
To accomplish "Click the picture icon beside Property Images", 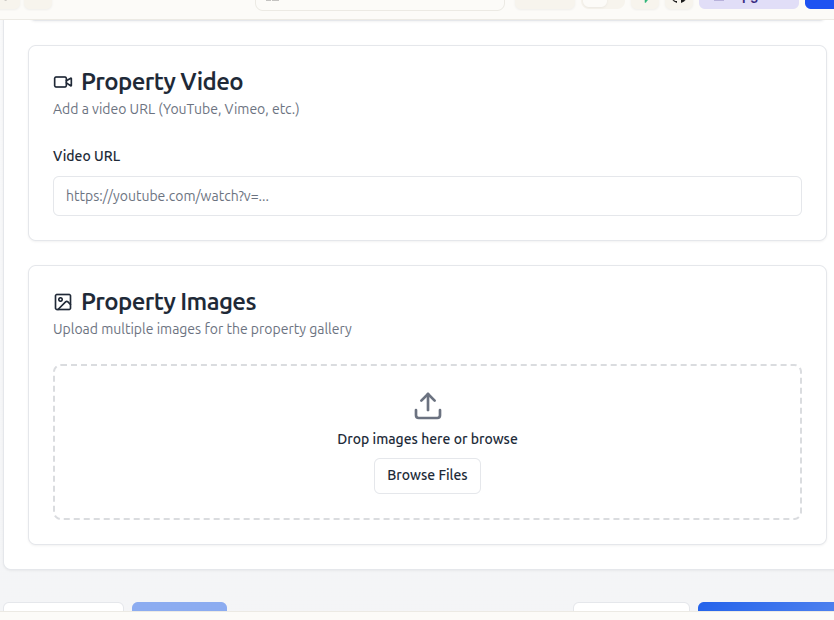I will click(63, 302).
